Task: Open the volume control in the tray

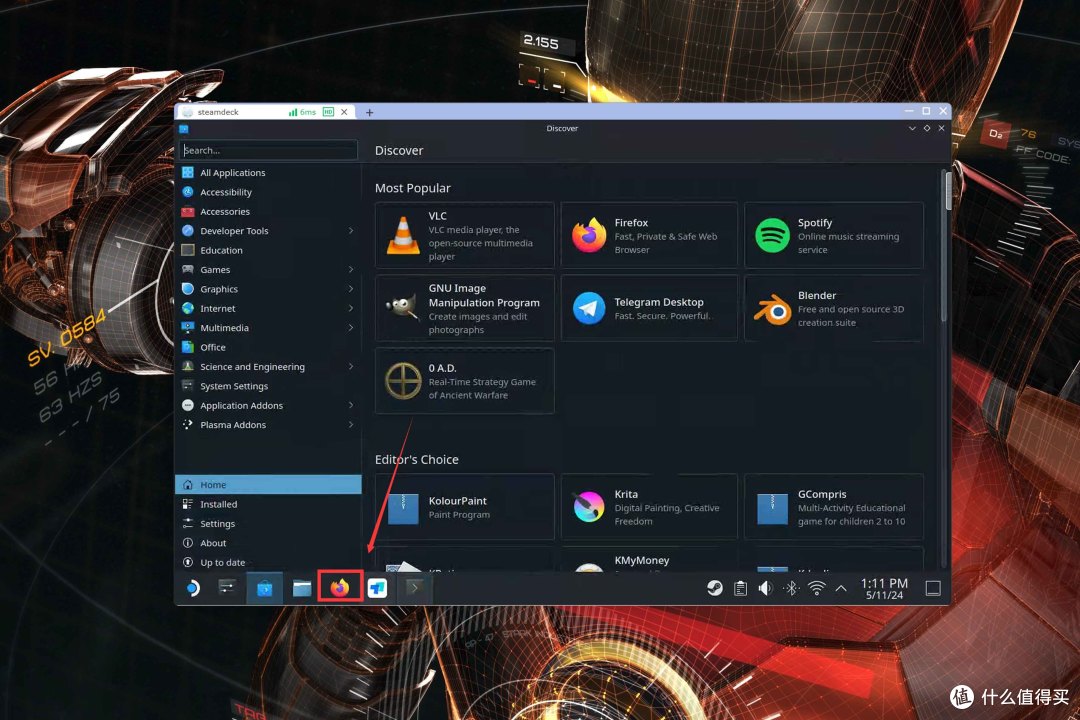Action: 765,588
